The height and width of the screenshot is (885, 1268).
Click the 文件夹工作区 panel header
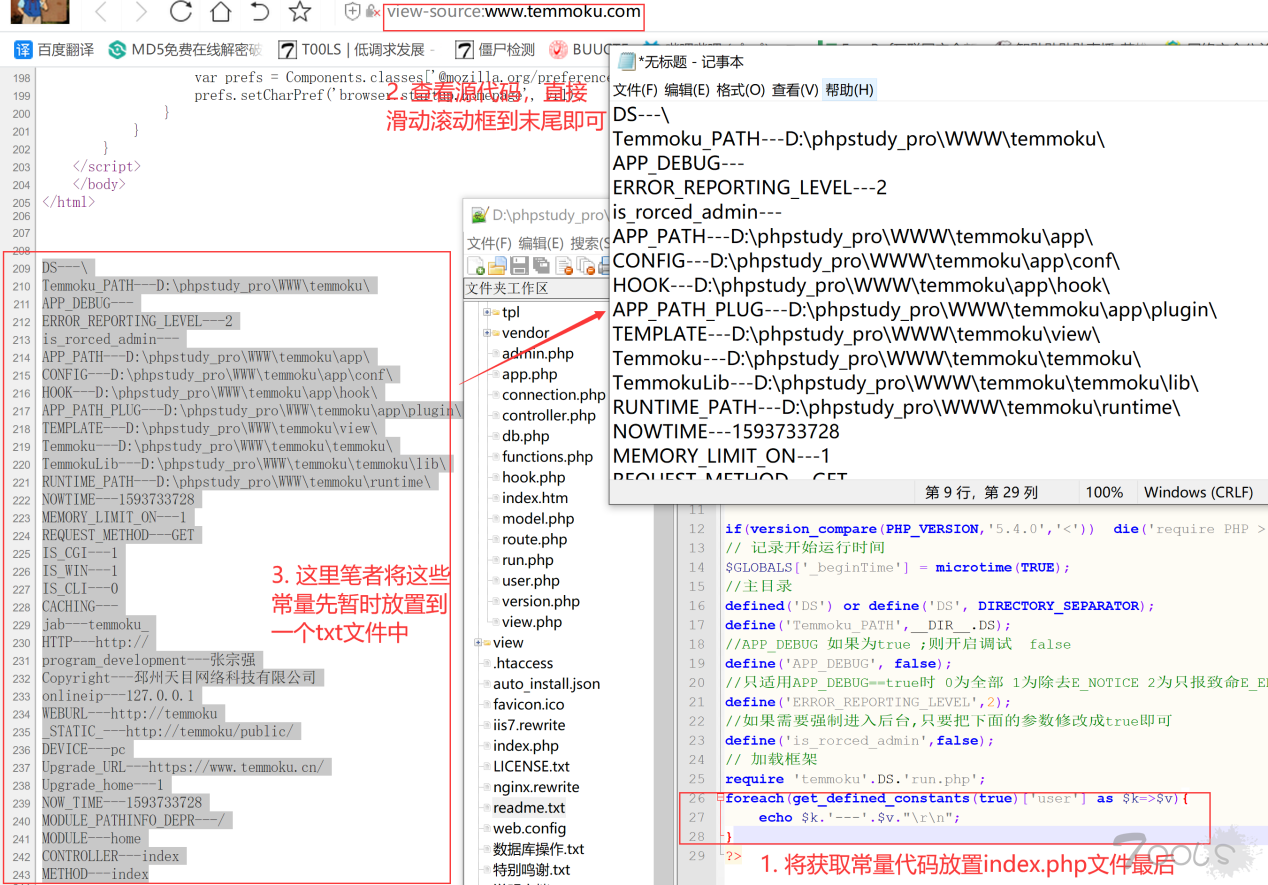[536, 288]
